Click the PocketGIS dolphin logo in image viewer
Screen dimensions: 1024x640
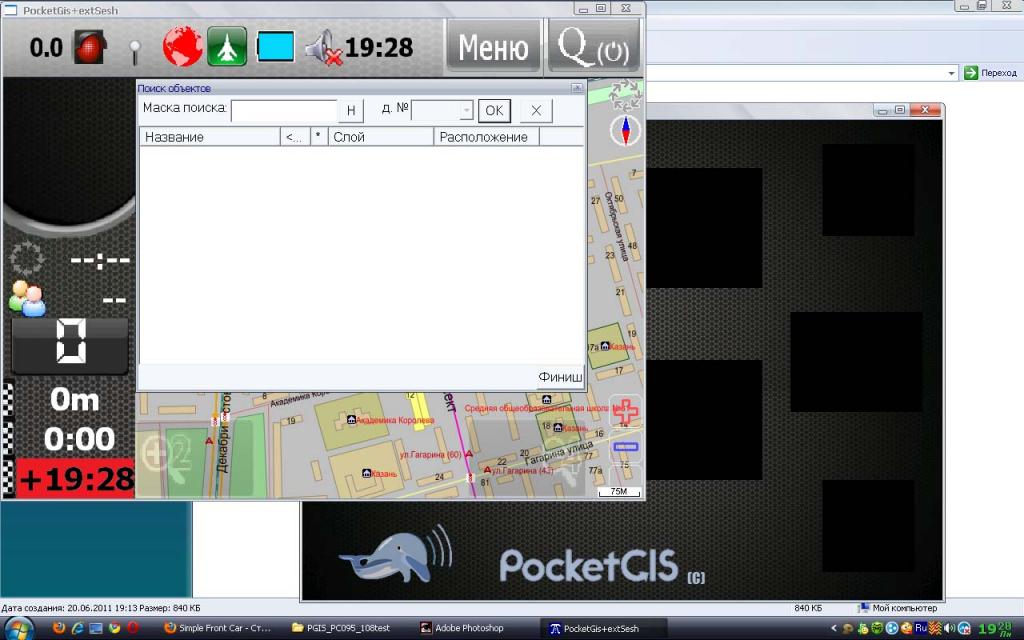coord(396,555)
